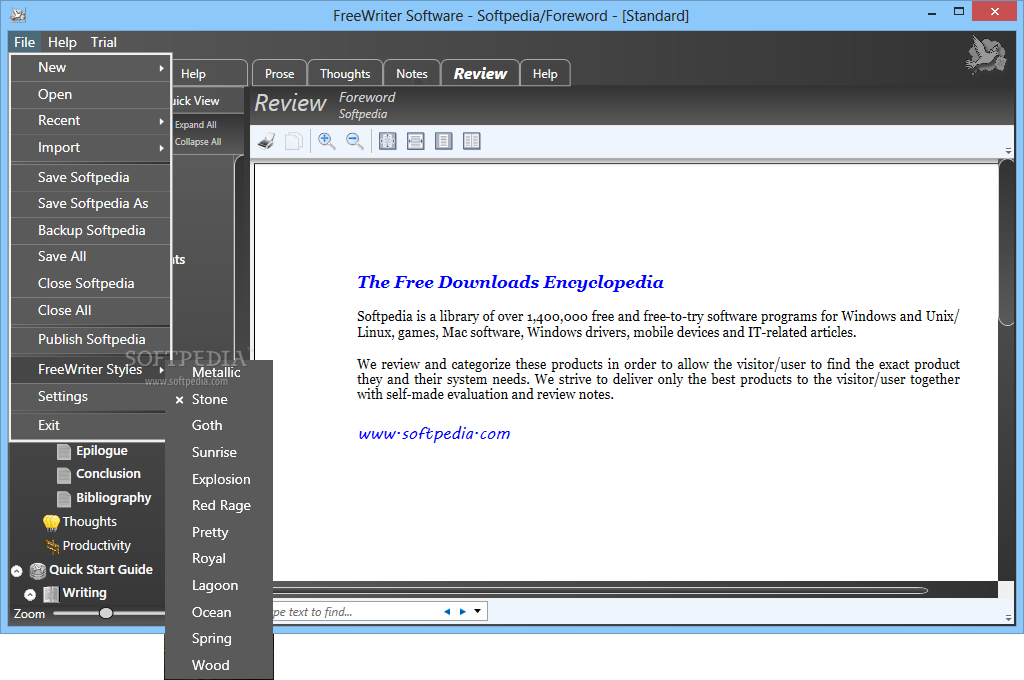This screenshot has height=680, width=1024.
Task: Click the Epilogue document icon
Action: point(64,451)
